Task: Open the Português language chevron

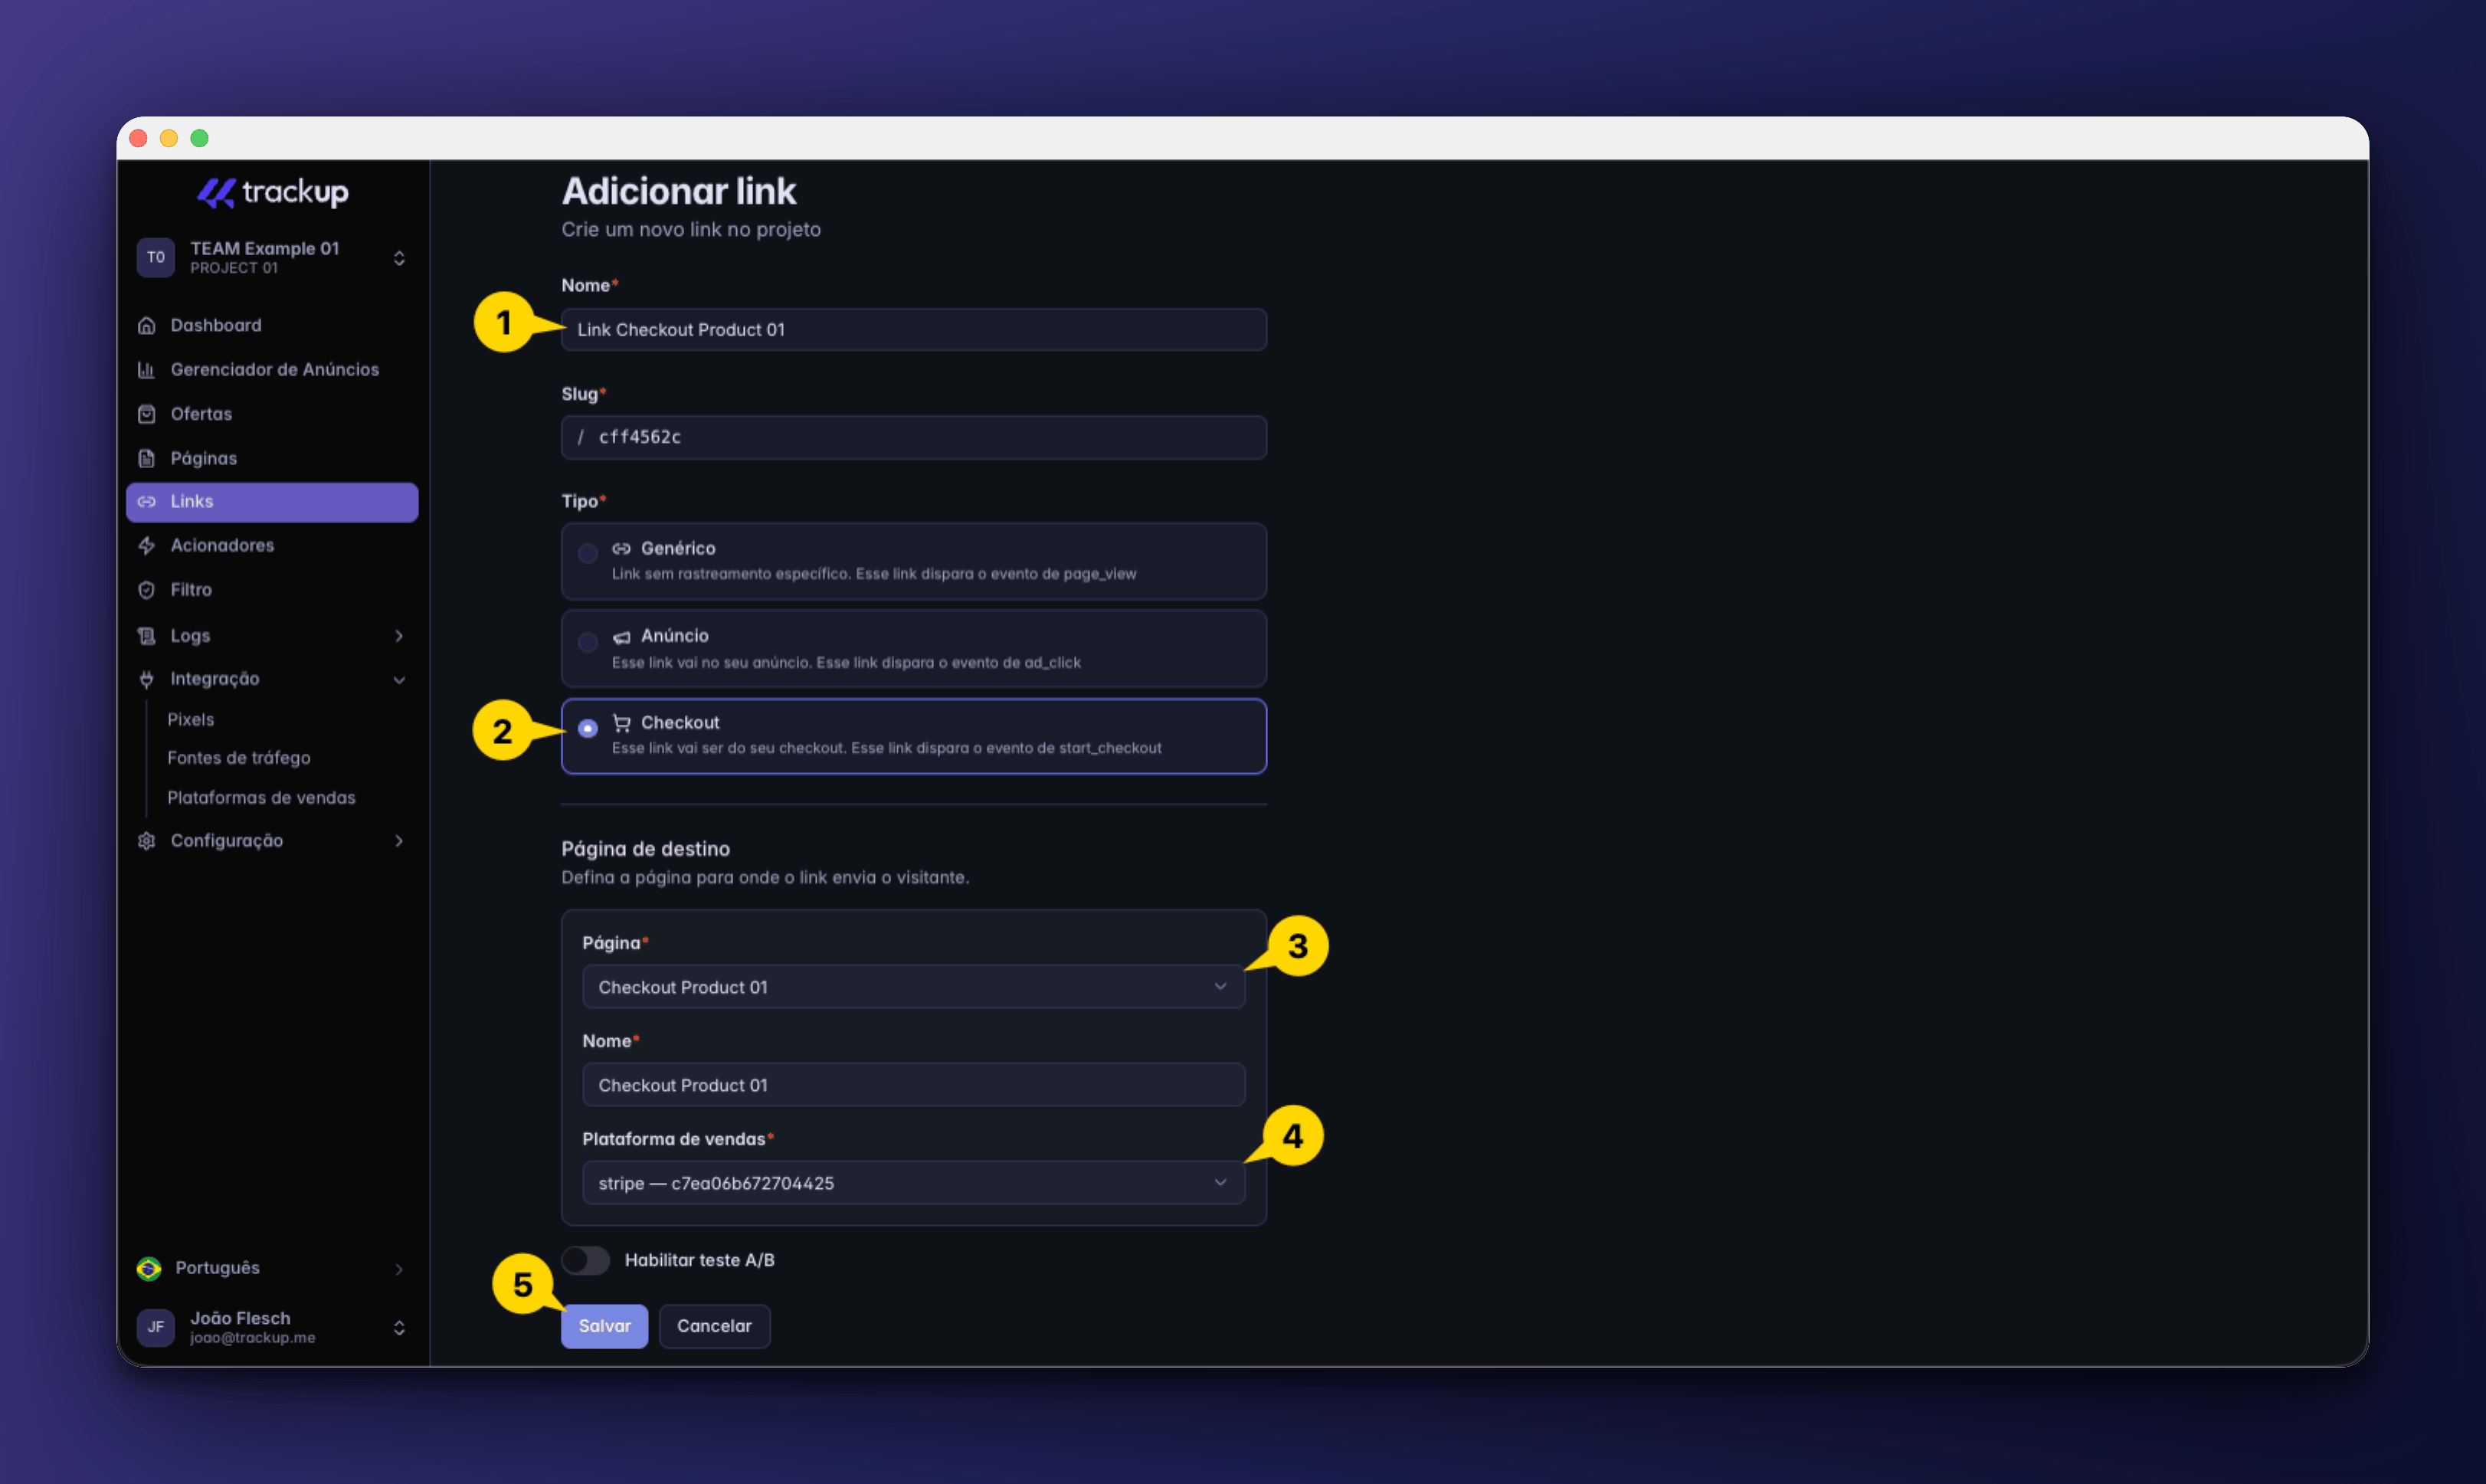Action: tap(399, 1269)
